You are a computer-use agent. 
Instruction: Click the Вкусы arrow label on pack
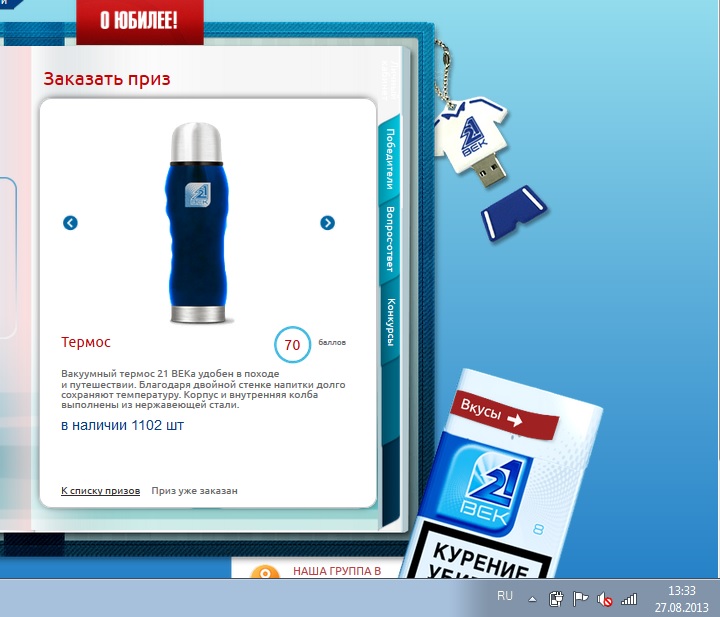click(504, 414)
